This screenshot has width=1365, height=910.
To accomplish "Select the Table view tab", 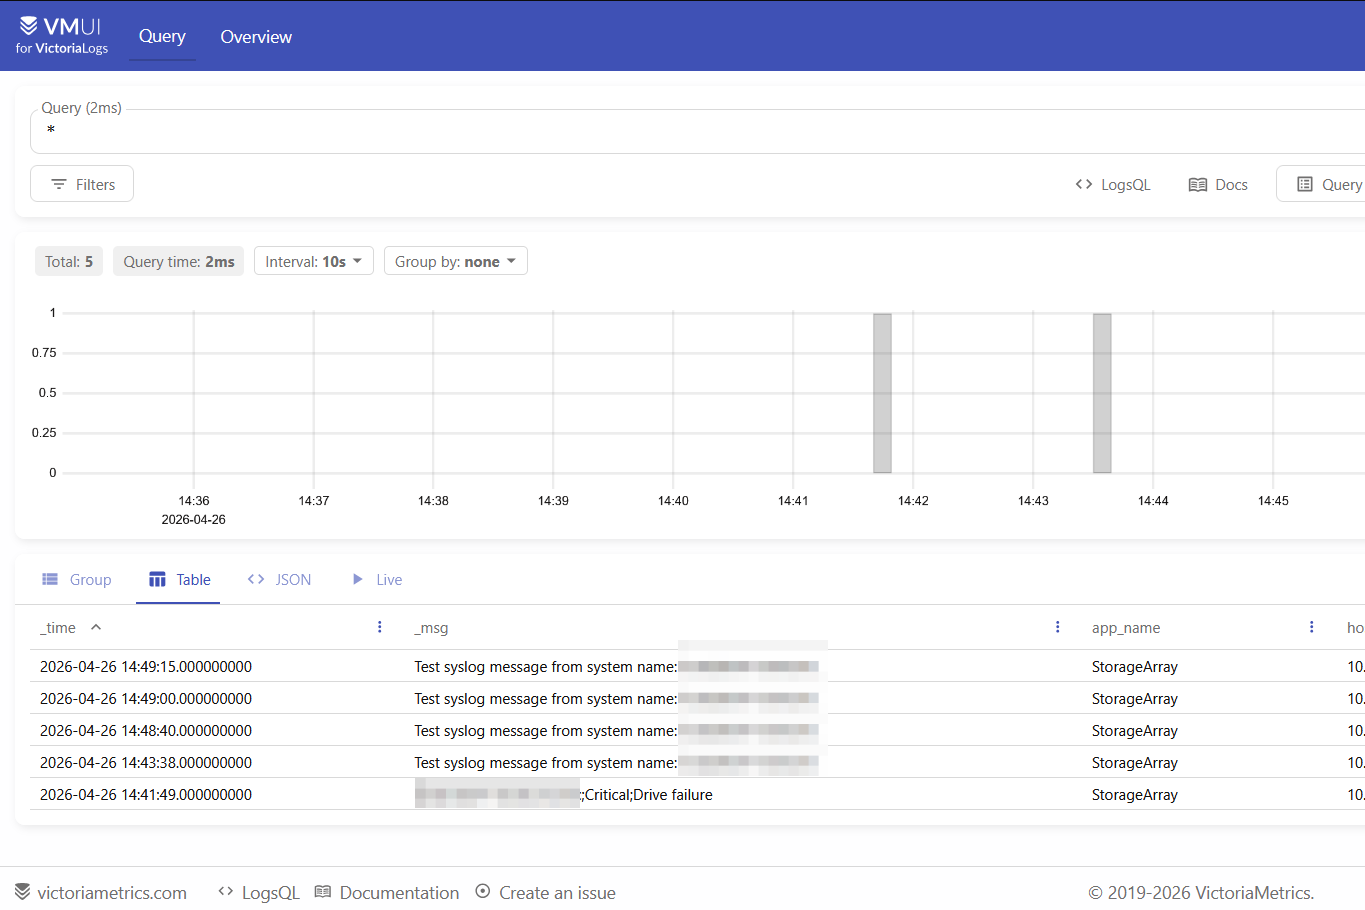I will (179, 580).
